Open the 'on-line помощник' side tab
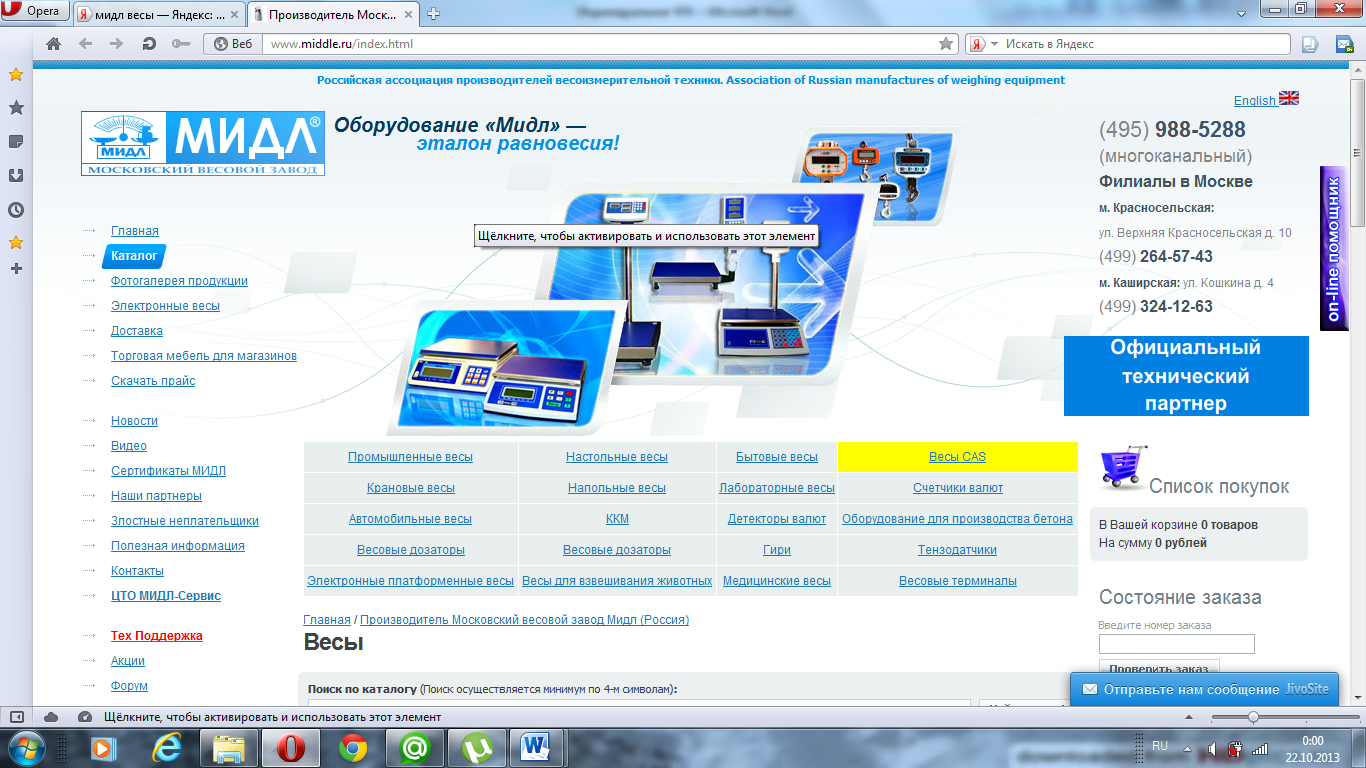 tap(1334, 248)
